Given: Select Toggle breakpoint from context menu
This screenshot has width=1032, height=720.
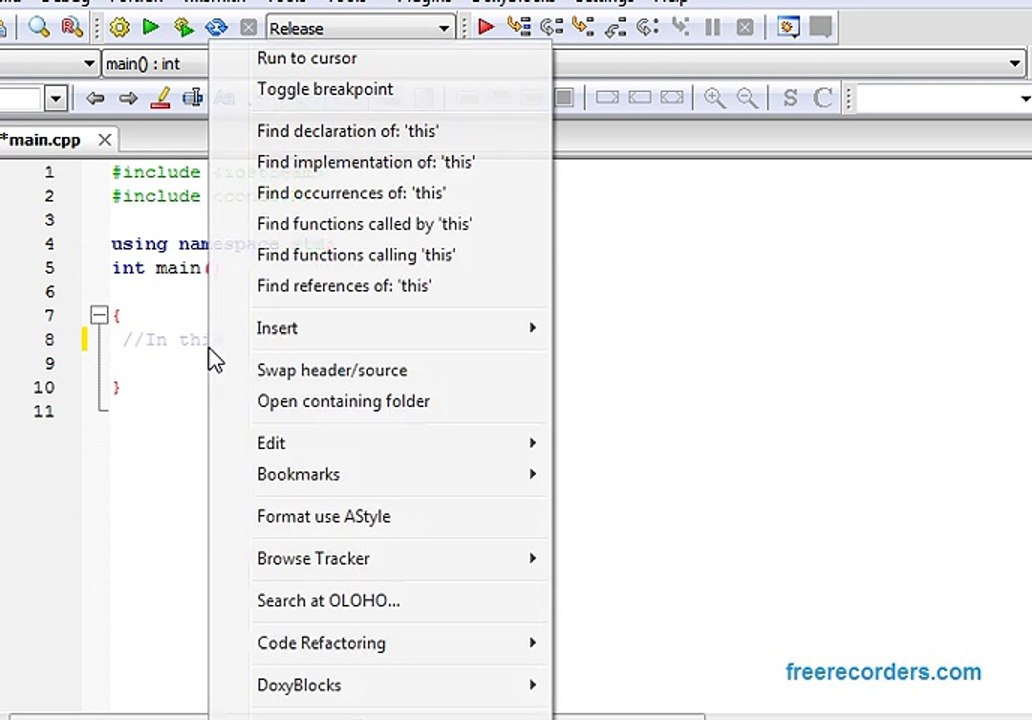Looking at the screenshot, I should click(x=325, y=89).
